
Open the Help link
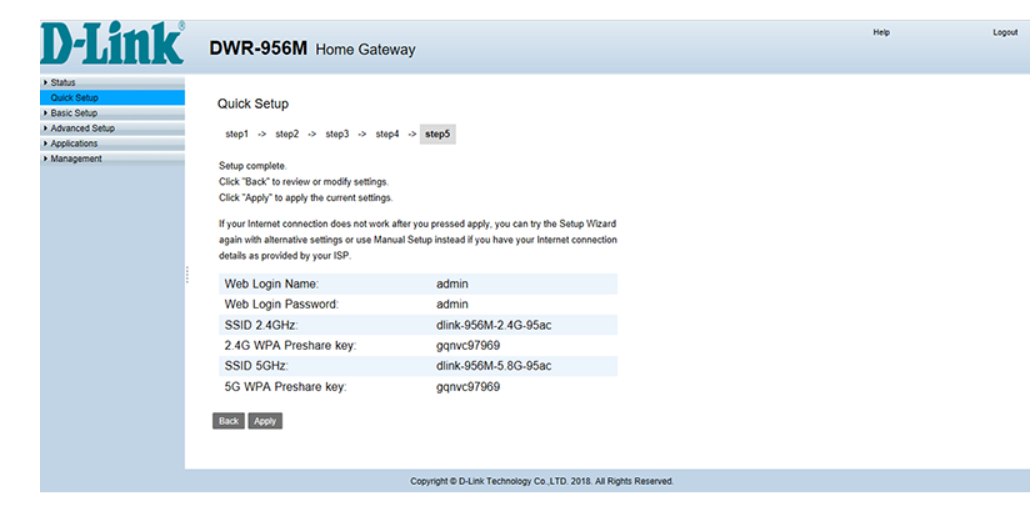tap(881, 32)
